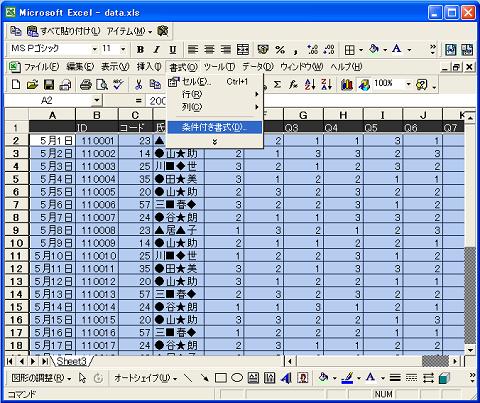Open the データ menu

click(258, 67)
